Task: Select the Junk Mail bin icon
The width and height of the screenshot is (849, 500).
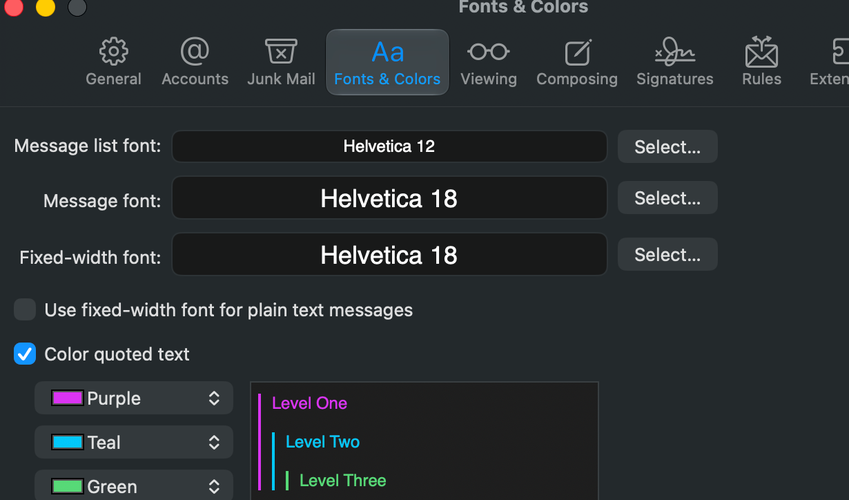Action: pyautogui.click(x=280, y=52)
